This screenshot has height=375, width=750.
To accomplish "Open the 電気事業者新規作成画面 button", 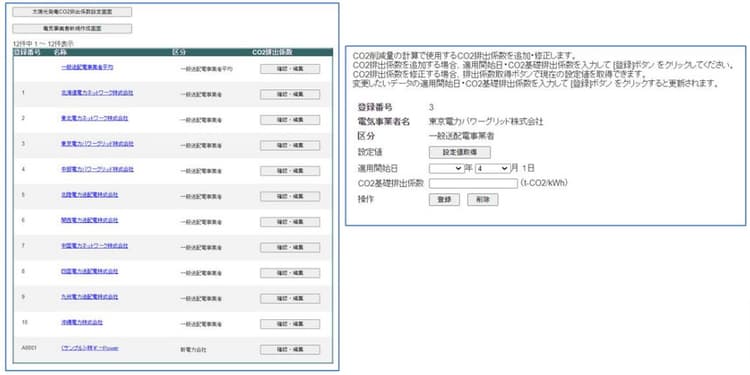I will 72,29.
